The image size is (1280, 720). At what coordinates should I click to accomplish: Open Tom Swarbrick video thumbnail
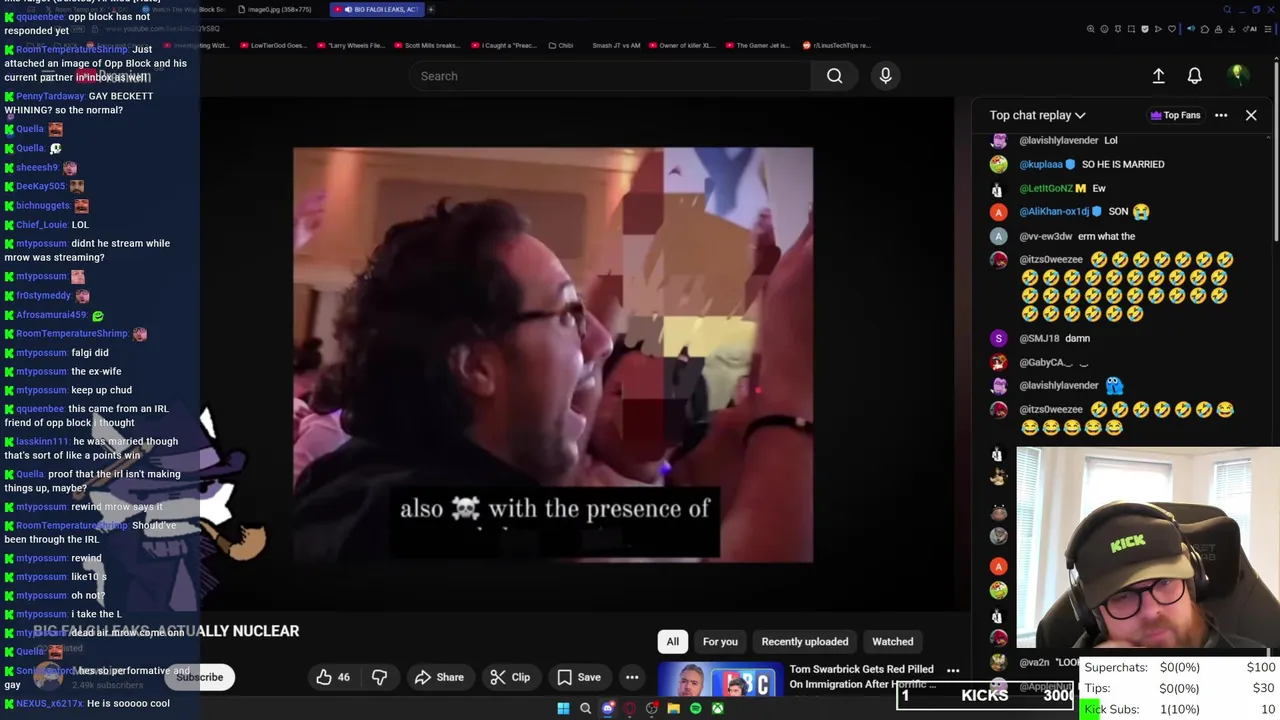(x=720, y=680)
